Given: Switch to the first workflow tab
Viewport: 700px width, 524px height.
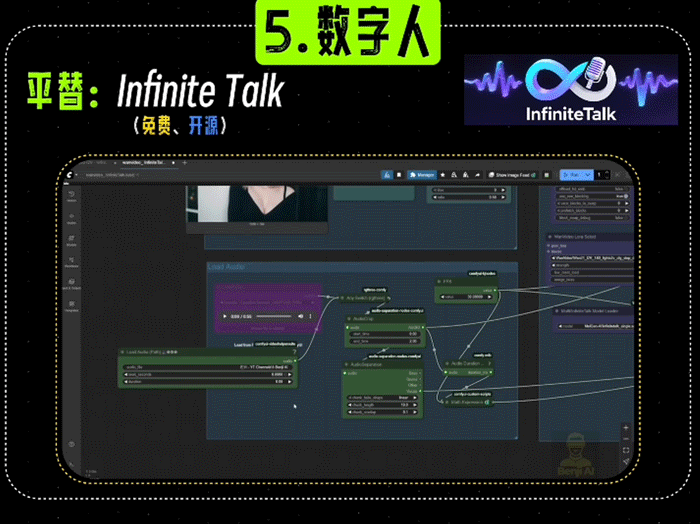Looking at the screenshot, I should tap(96, 162).
